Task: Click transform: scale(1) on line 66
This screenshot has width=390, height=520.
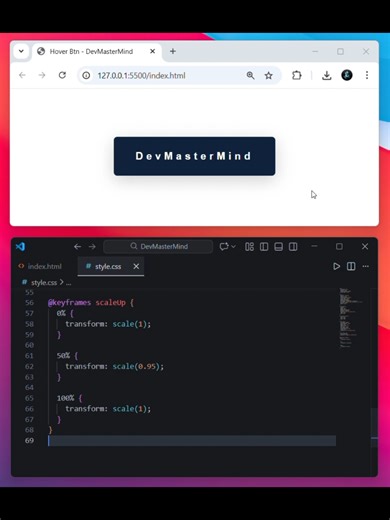Action: 108,409
